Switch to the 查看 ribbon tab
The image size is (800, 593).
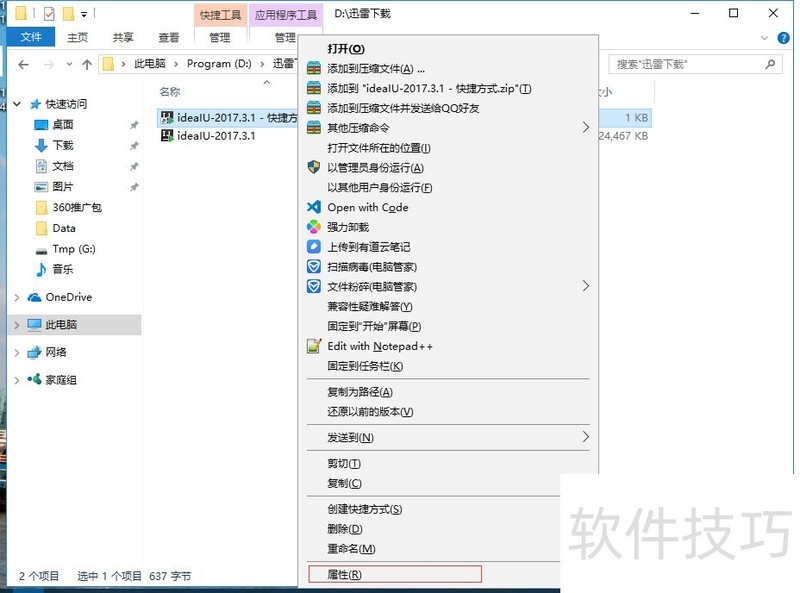coord(169,37)
